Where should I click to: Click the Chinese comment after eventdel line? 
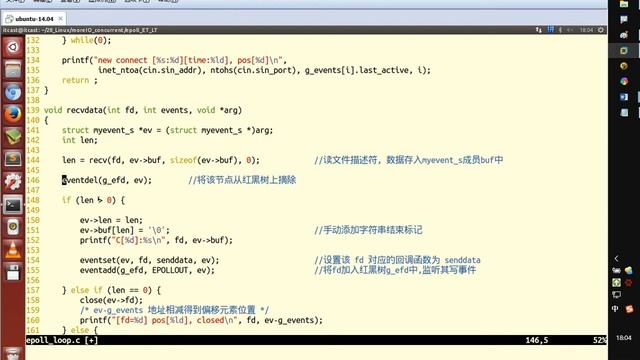(242, 180)
